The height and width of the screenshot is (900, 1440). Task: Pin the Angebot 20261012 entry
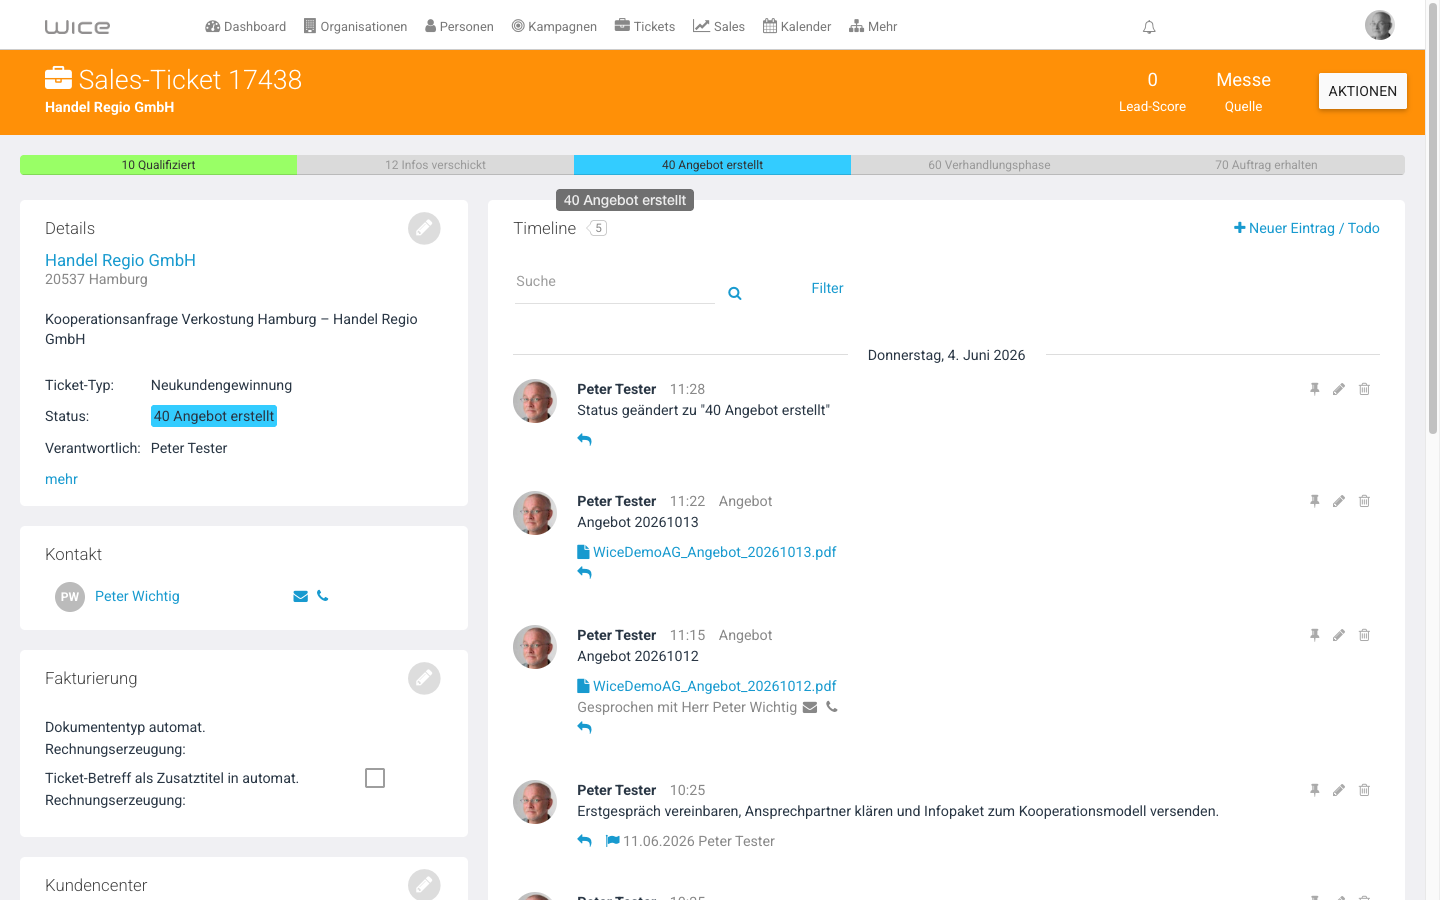[1315, 635]
